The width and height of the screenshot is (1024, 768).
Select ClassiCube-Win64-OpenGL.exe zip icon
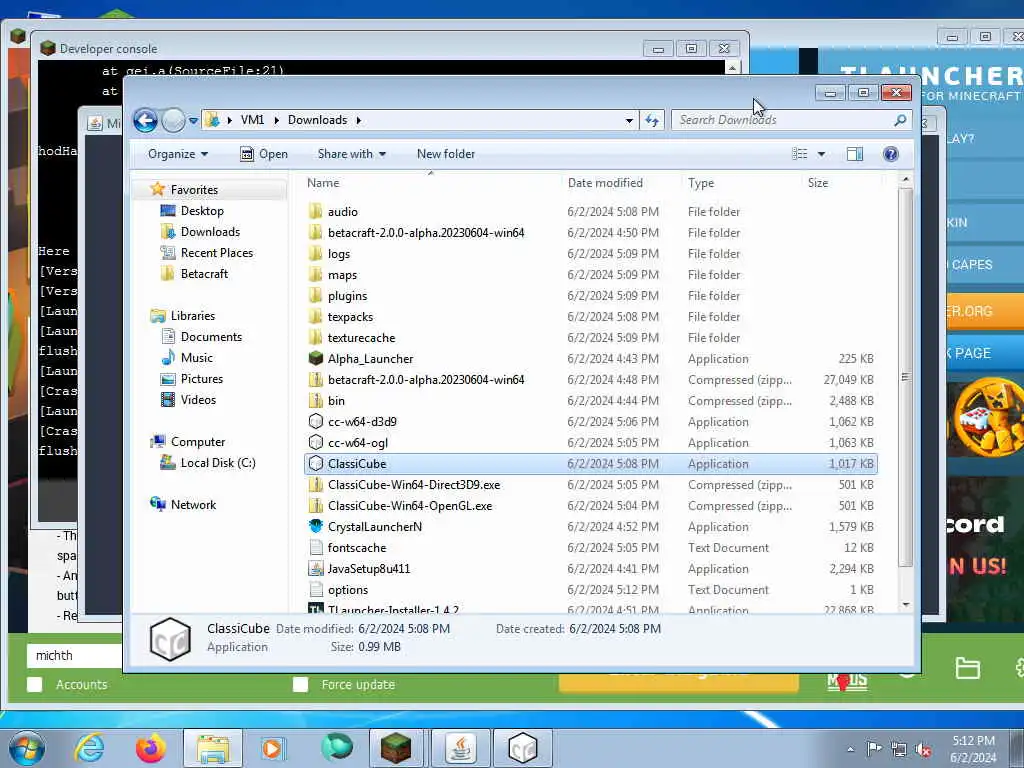pyautogui.click(x=315, y=505)
